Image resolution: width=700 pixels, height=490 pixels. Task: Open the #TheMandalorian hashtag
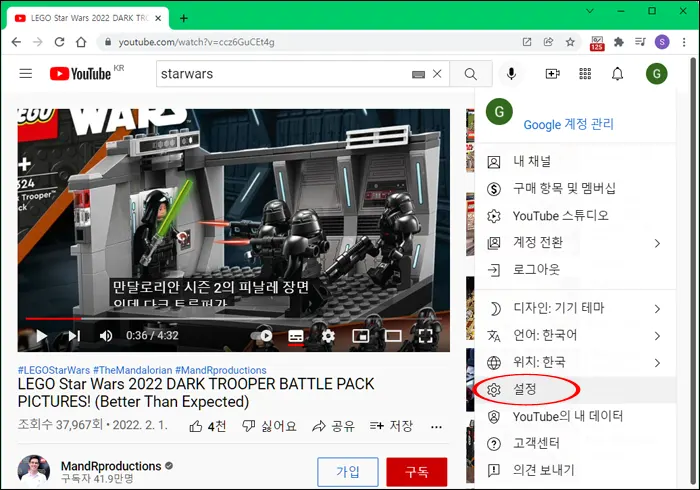[x=133, y=370]
